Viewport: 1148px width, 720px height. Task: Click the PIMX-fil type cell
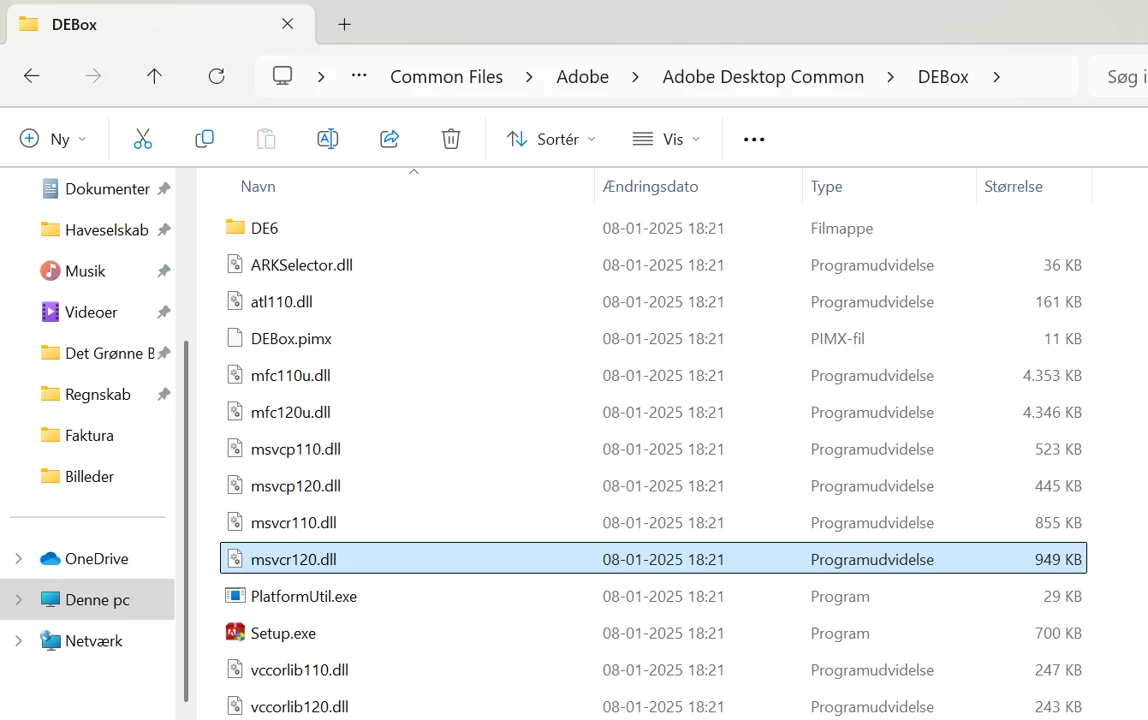[838, 338]
